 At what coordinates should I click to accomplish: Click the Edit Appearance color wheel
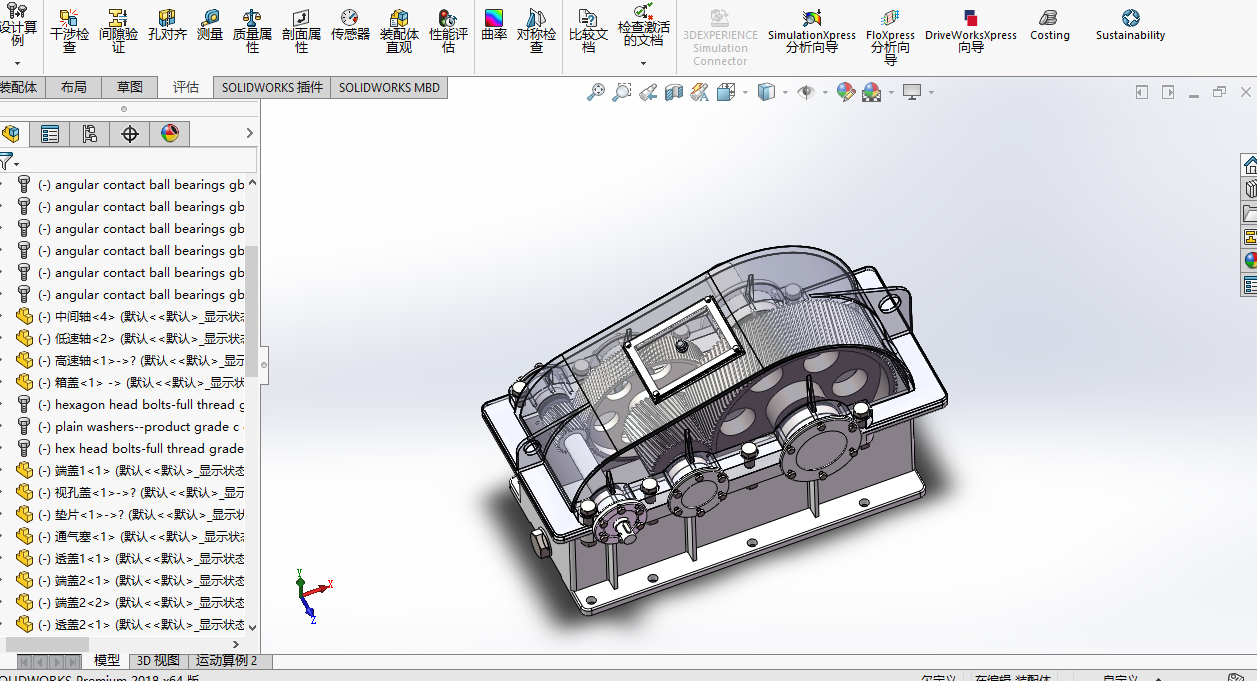click(845, 92)
